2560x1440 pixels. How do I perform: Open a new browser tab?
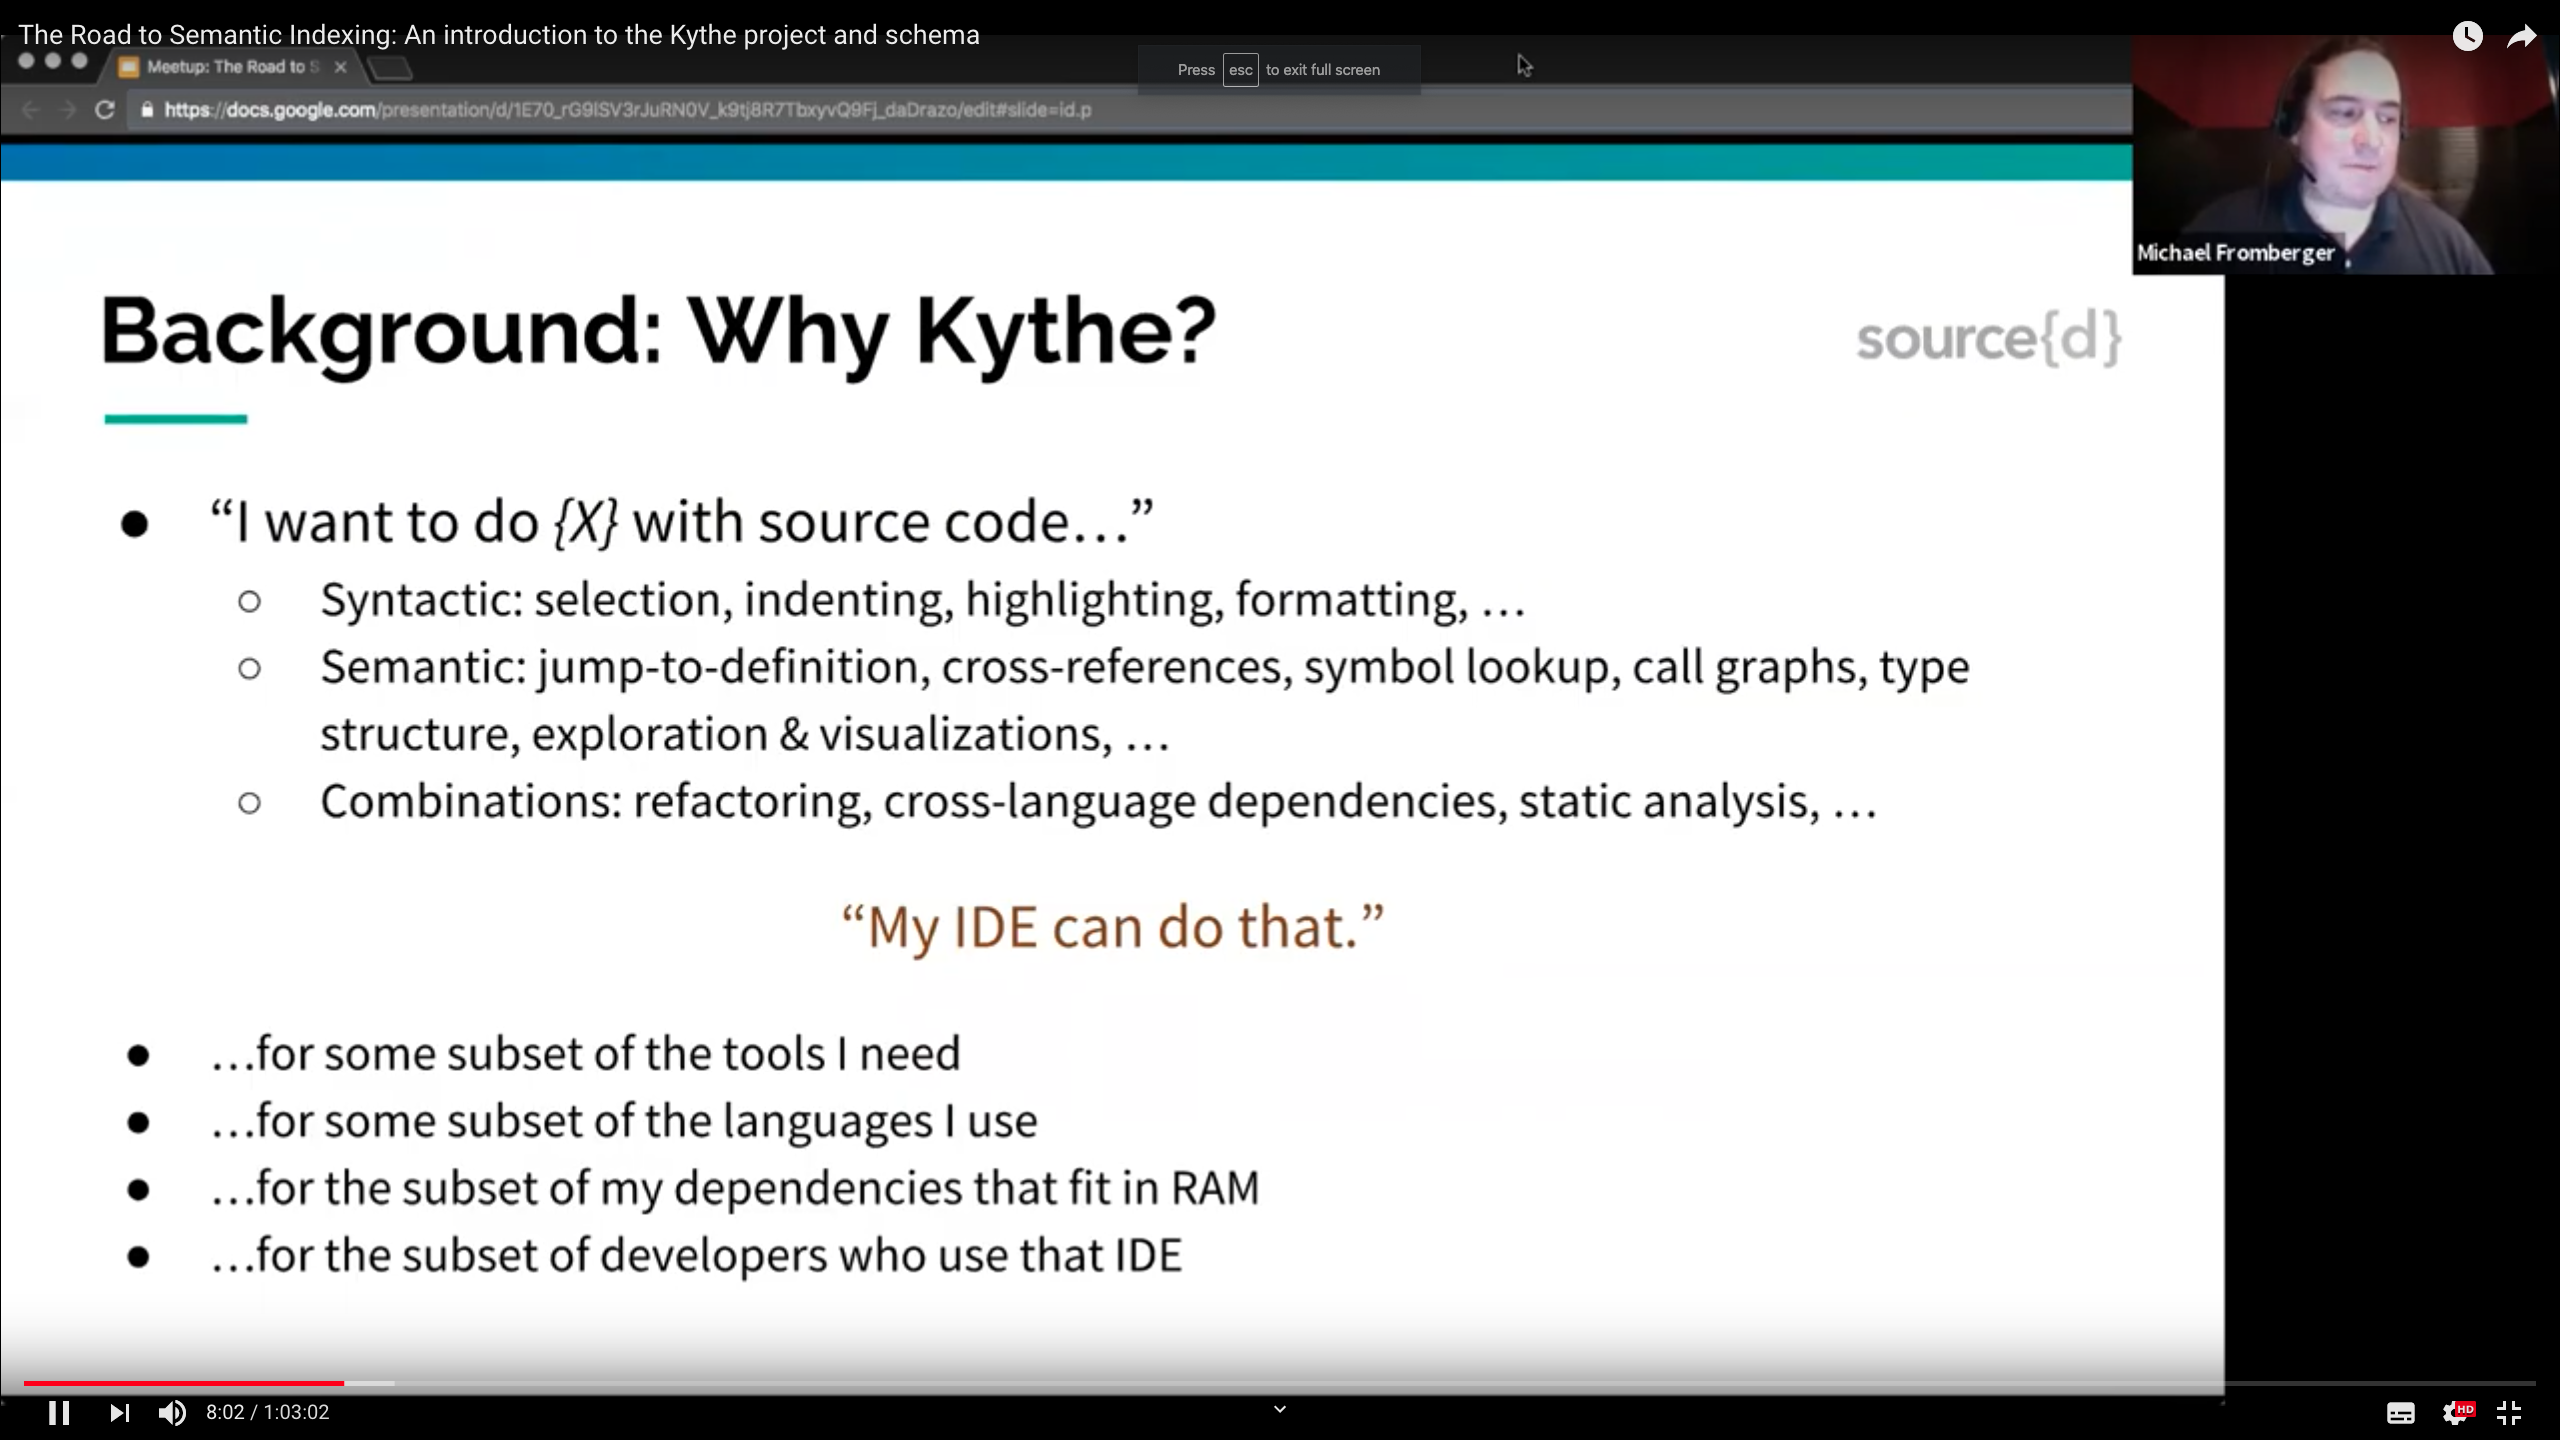pos(390,67)
